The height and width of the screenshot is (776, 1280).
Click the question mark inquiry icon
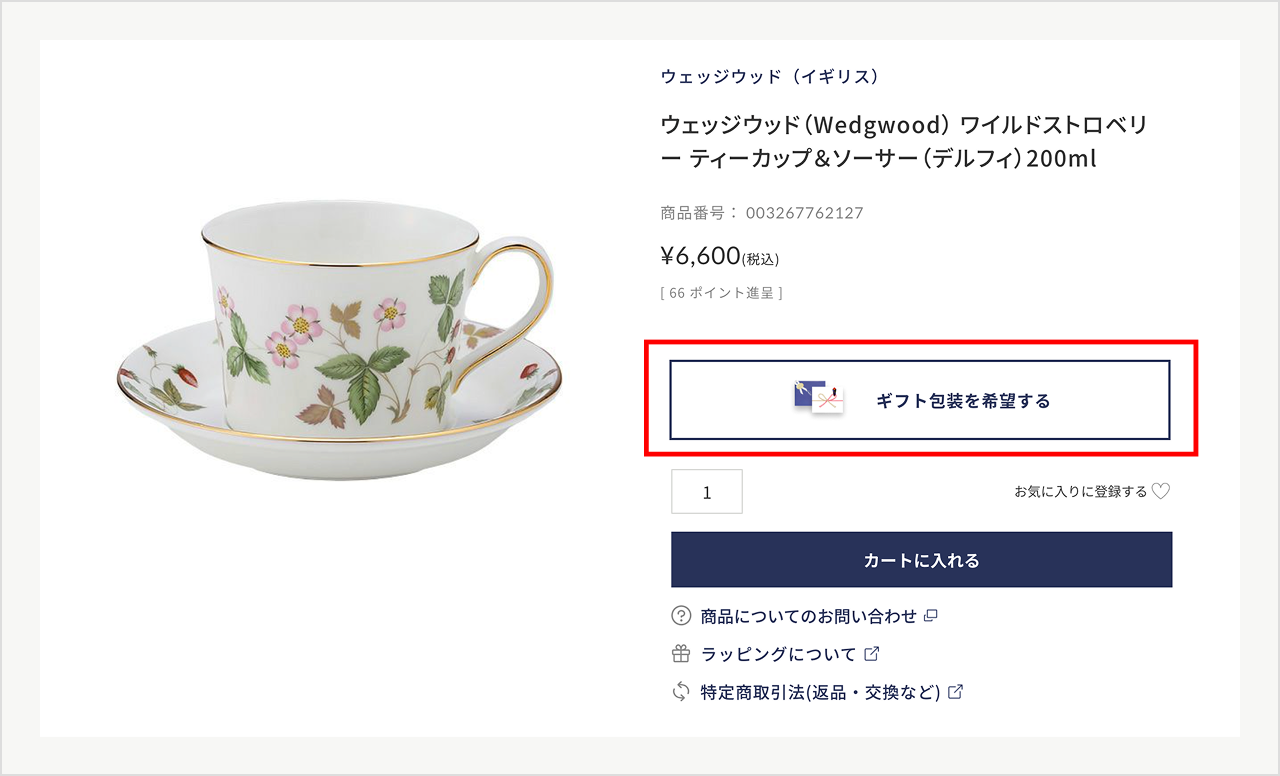[681, 616]
